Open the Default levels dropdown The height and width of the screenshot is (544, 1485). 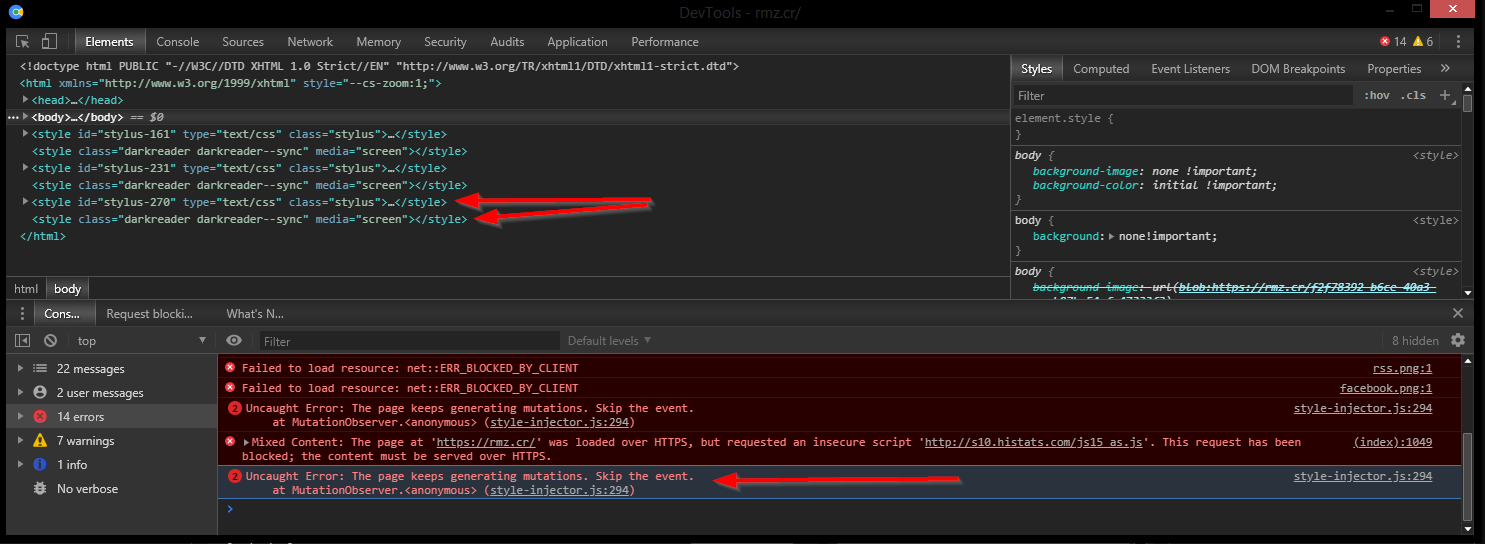point(608,340)
